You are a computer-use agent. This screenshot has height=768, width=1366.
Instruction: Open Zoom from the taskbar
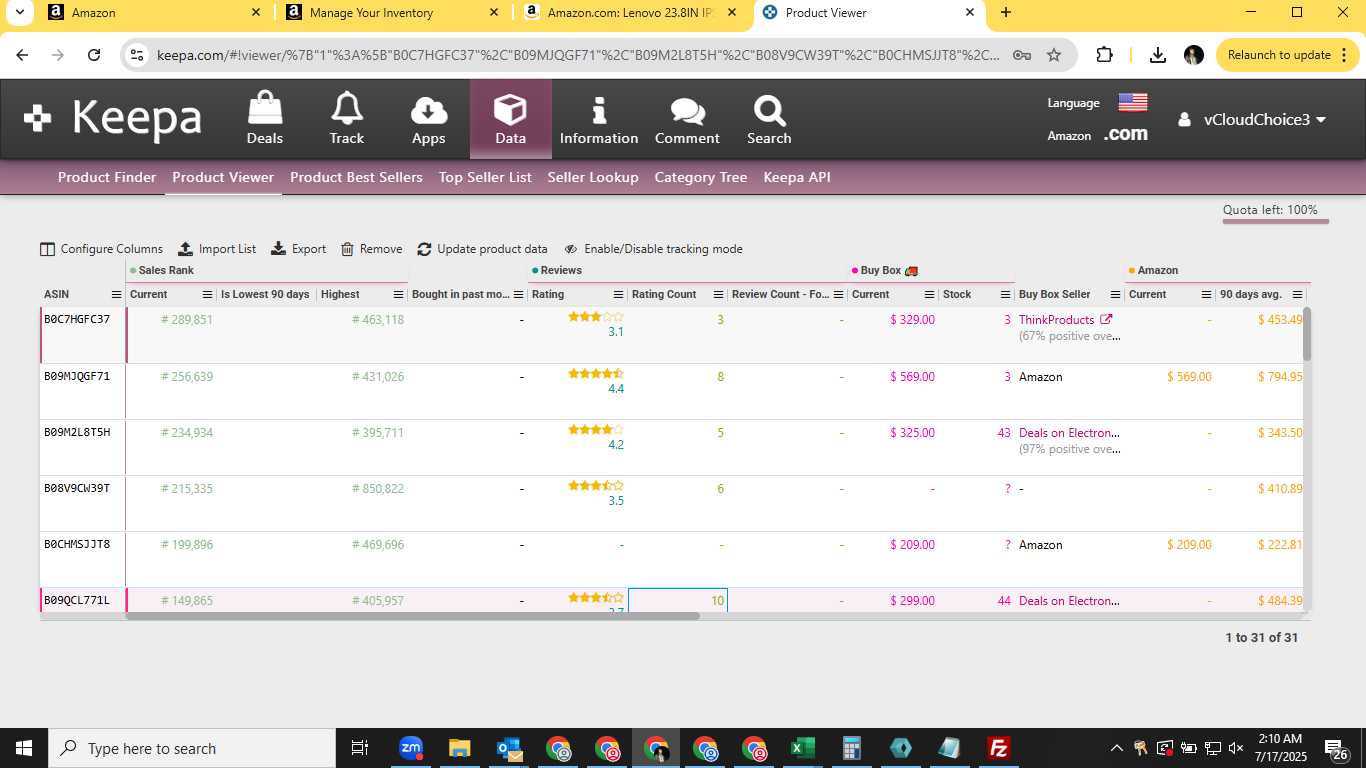[410, 748]
